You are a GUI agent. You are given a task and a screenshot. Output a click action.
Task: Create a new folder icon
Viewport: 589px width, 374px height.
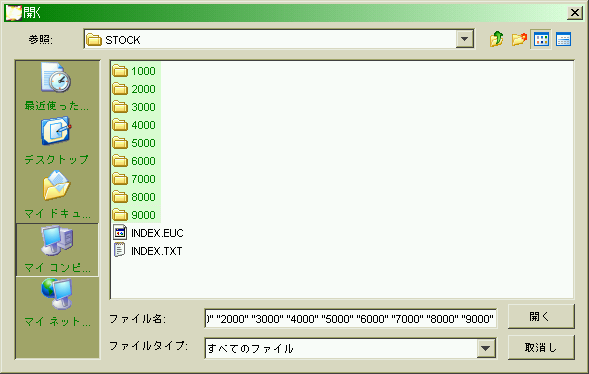519,39
